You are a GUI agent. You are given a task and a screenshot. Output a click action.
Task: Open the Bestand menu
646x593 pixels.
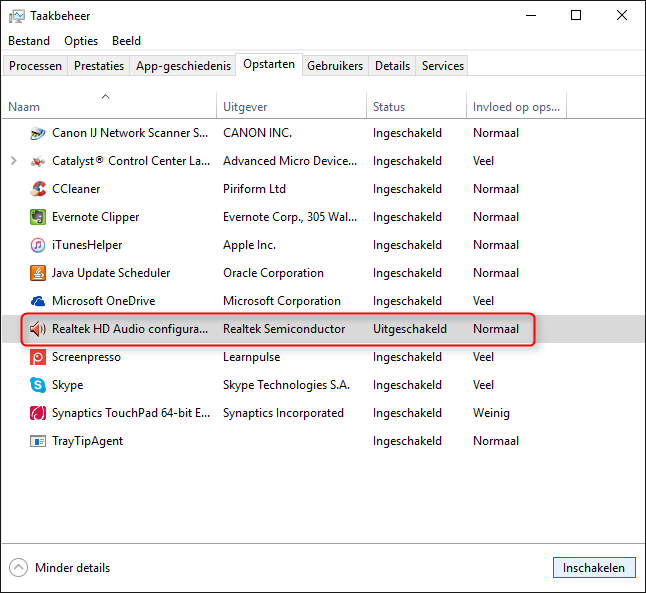pyautogui.click(x=29, y=41)
